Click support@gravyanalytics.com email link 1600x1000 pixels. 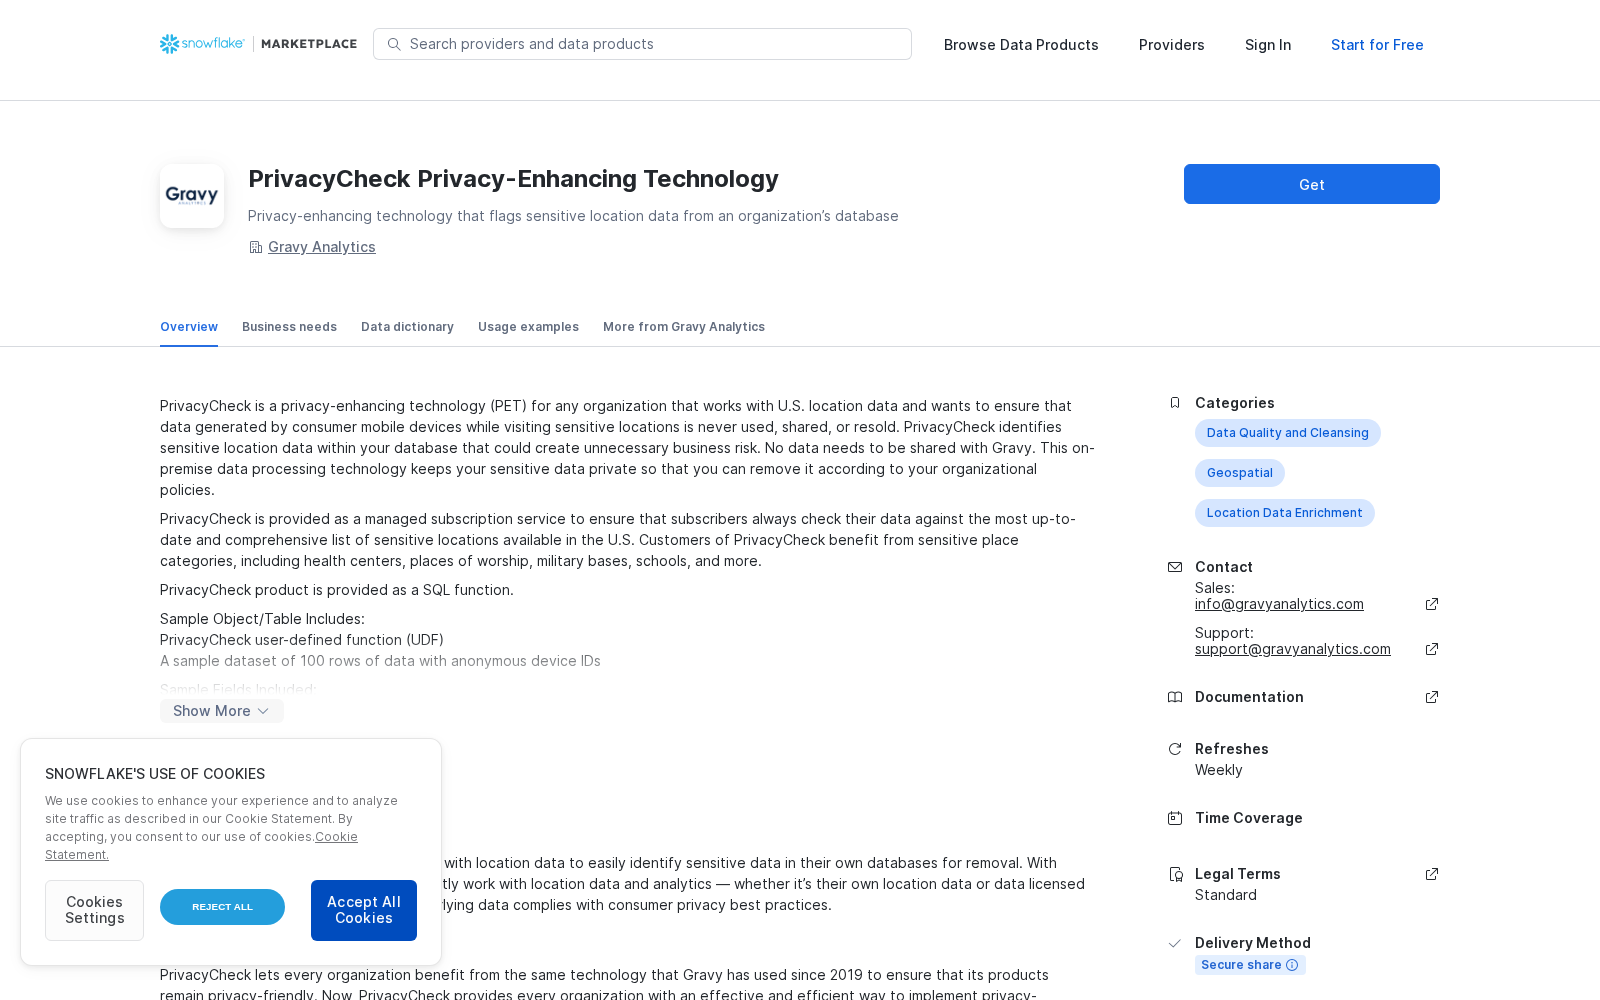(x=1293, y=649)
